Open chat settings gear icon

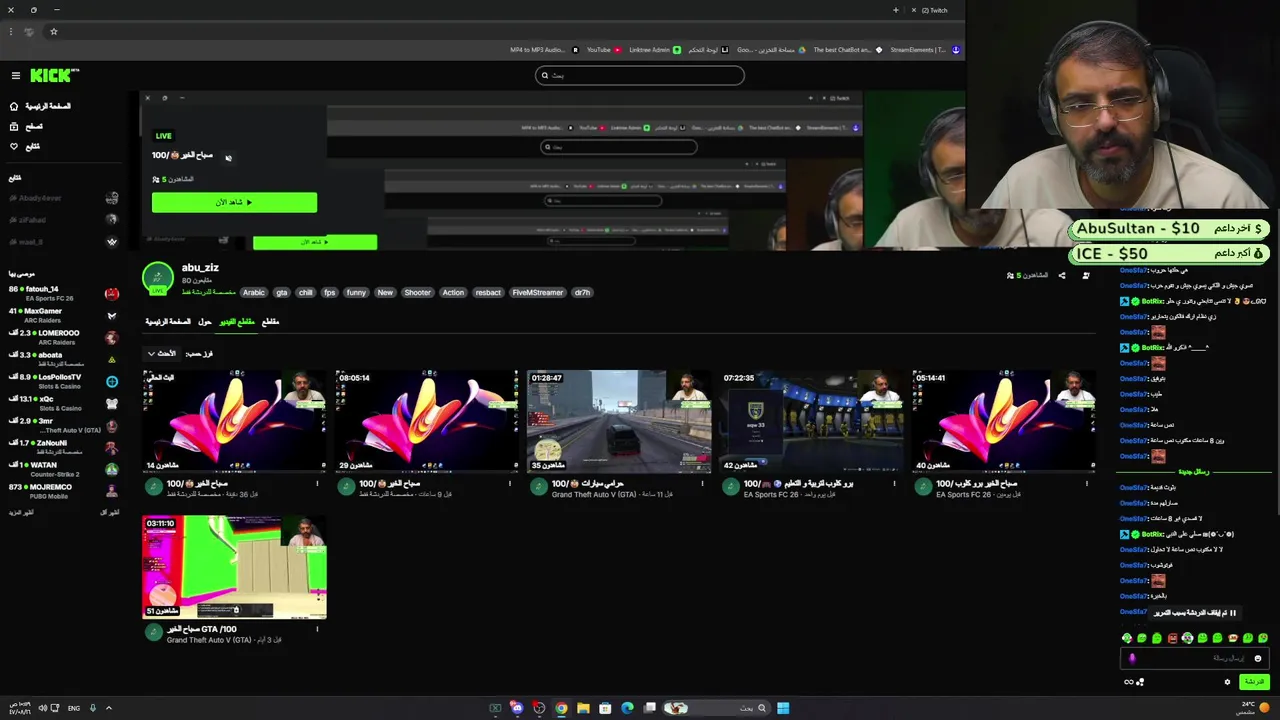[x=1227, y=682]
